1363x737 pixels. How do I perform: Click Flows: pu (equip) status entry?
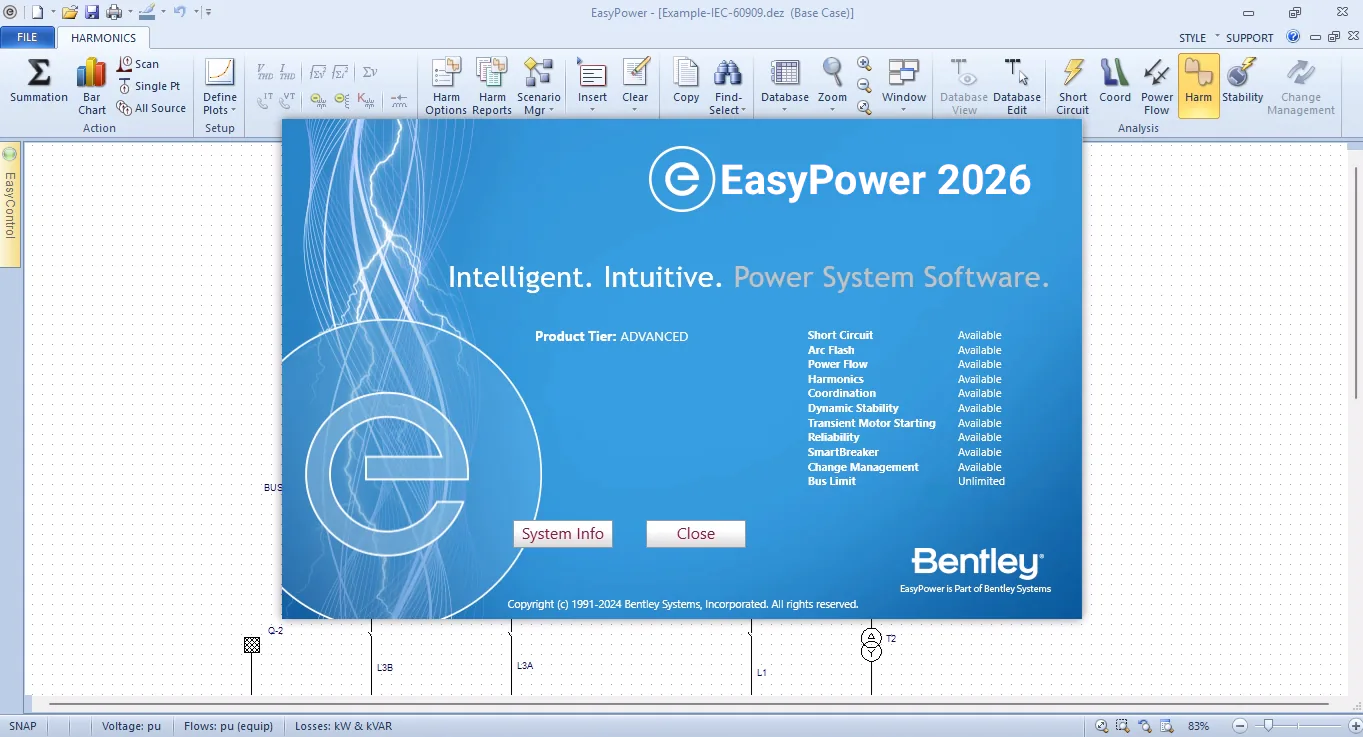pos(228,726)
